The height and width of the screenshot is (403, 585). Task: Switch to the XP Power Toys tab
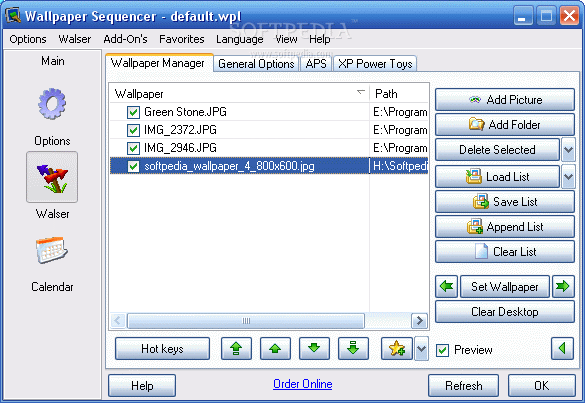(375, 64)
